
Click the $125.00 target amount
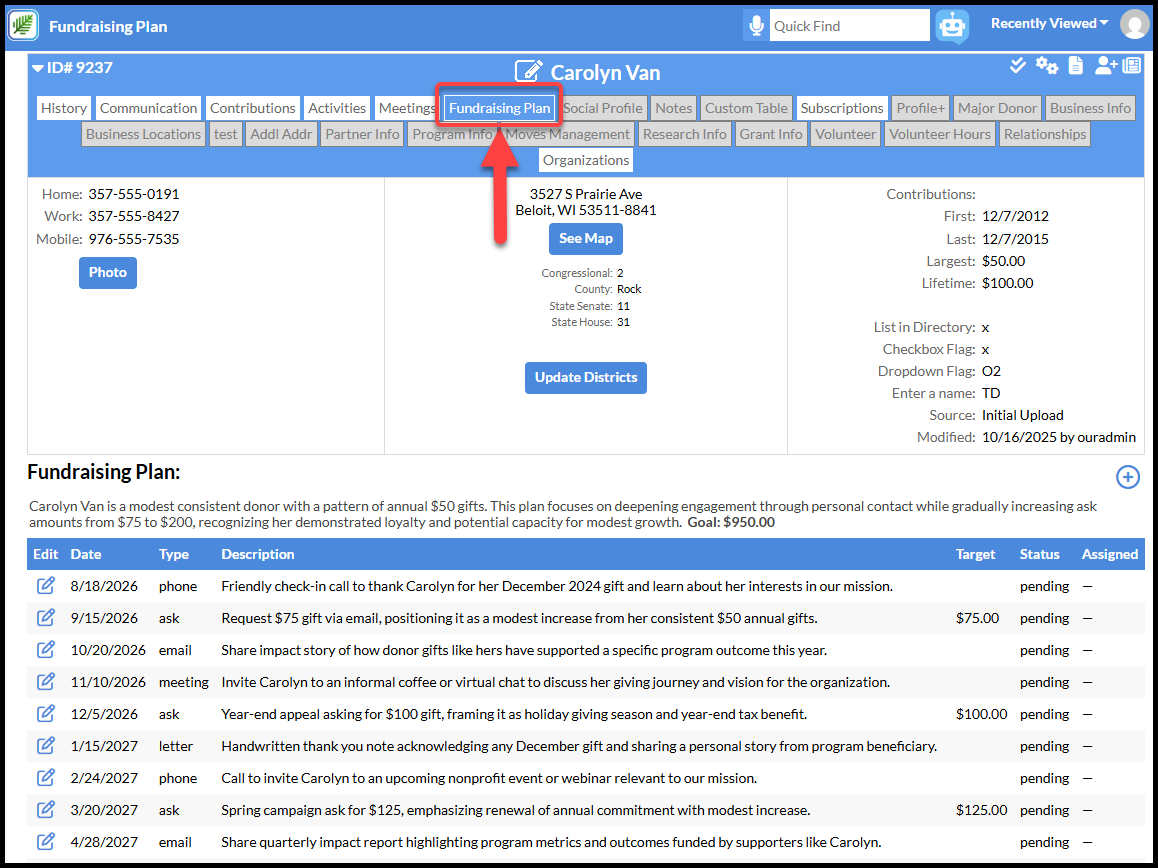pos(981,810)
